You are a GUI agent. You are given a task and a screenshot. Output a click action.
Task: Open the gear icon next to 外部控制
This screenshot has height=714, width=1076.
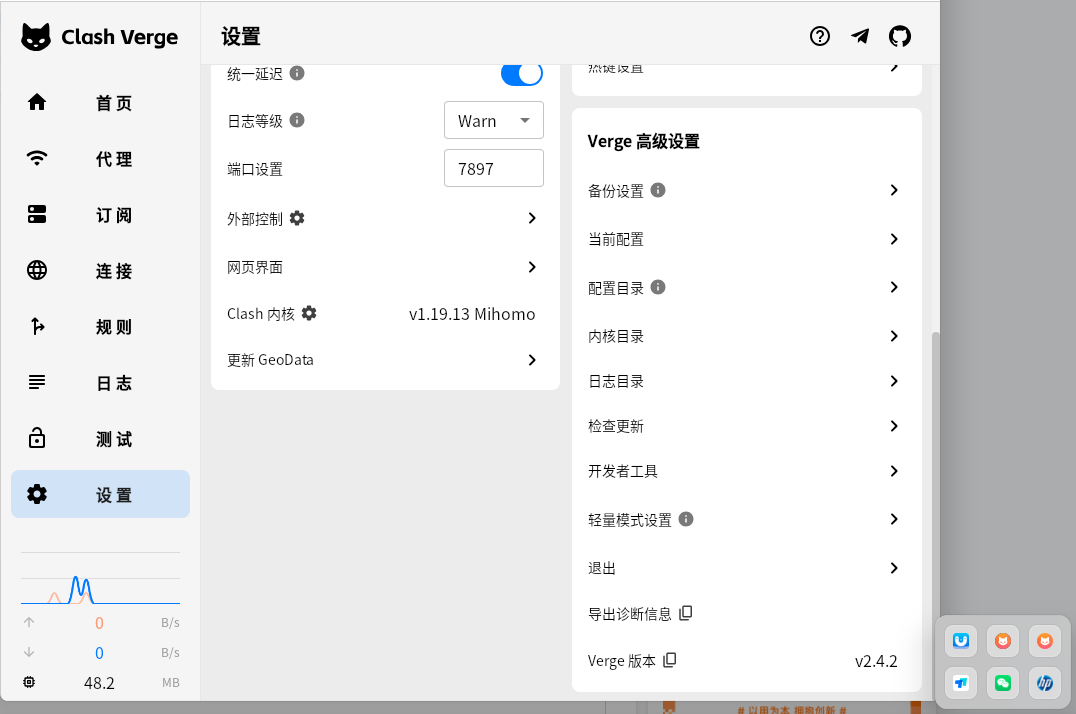click(297, 218)
